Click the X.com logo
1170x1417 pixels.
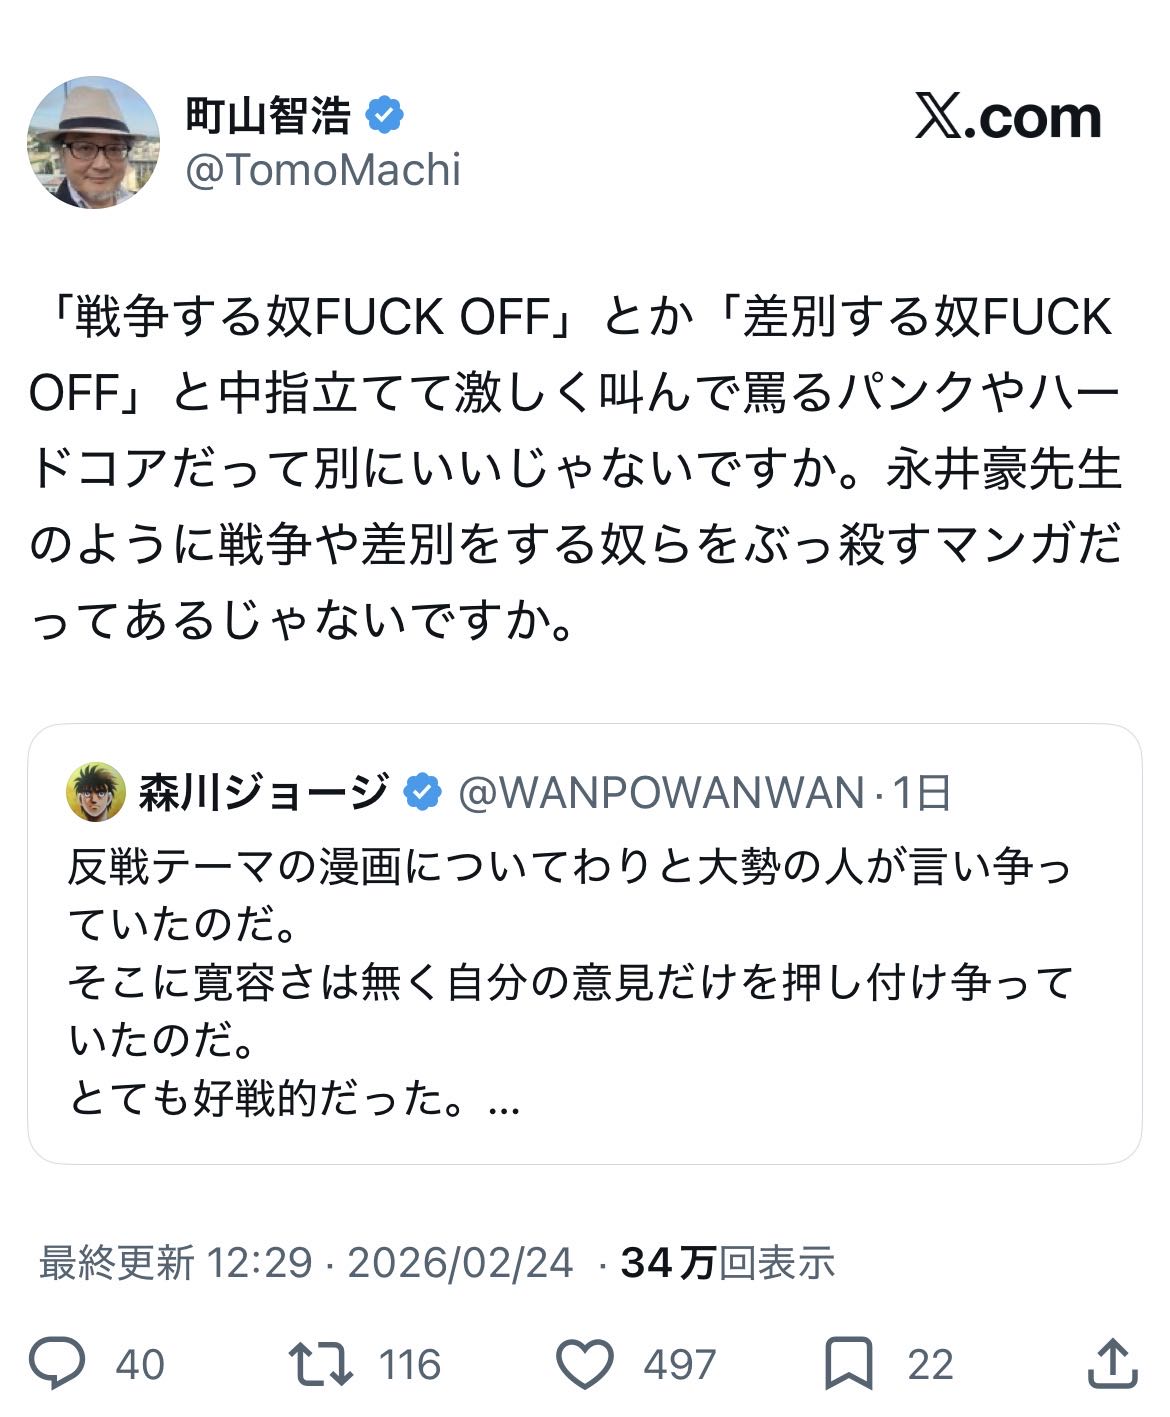pos(1007,118)
